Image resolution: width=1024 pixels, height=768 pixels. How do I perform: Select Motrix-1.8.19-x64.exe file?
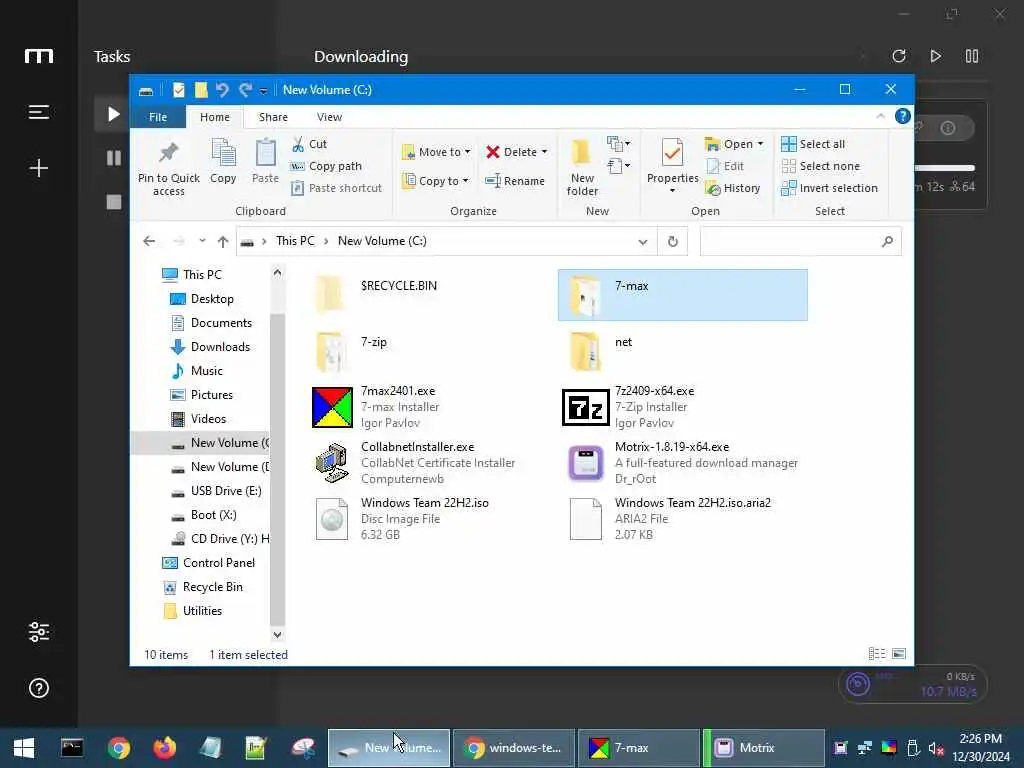[x=683, y=463]
